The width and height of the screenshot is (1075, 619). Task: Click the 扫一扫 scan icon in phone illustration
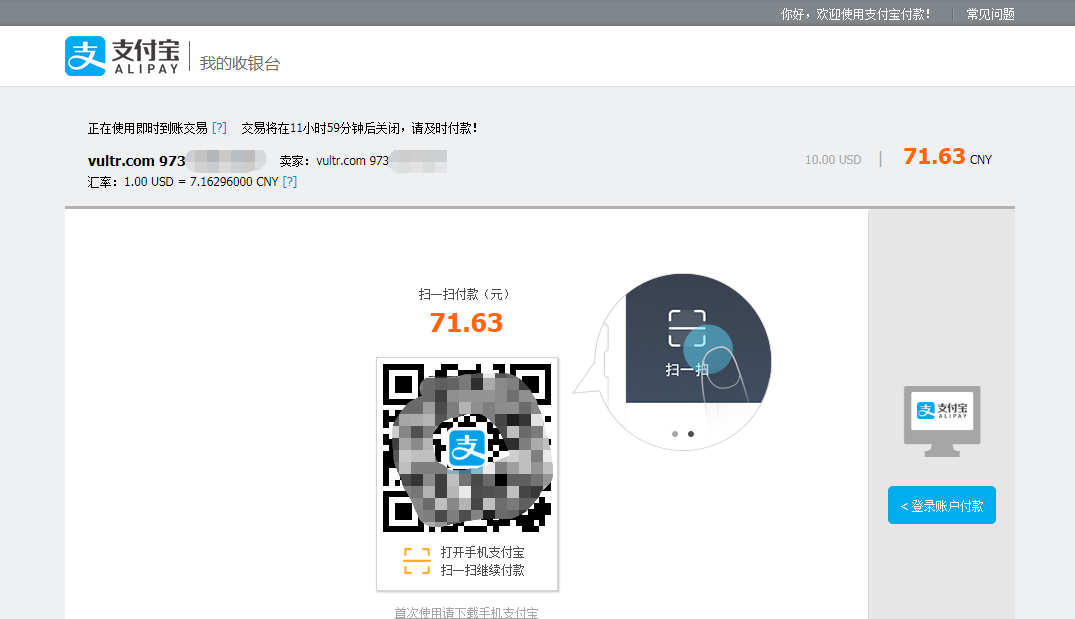pyautogui.click(x=687, y=328)
